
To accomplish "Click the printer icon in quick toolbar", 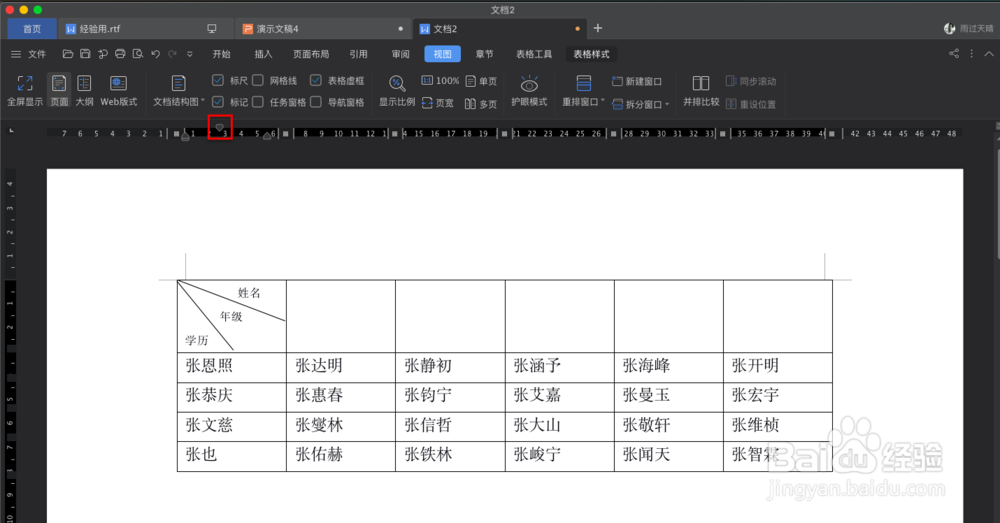I will coord(120,54).
